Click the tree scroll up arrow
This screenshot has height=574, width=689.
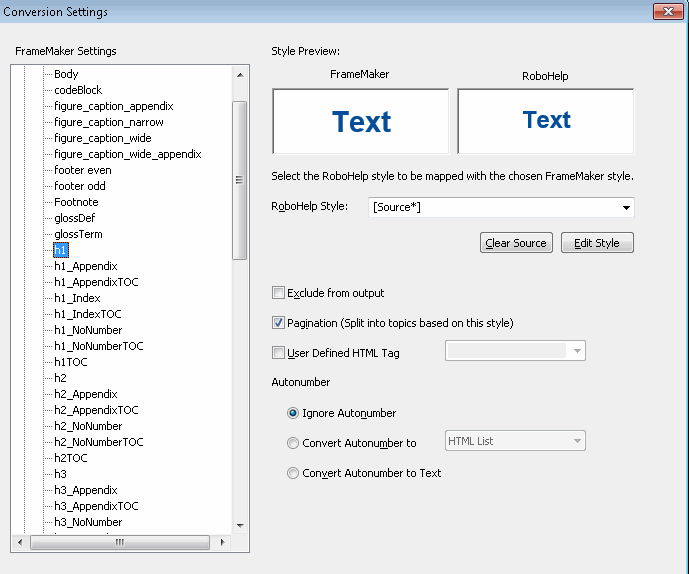(240, 75)
